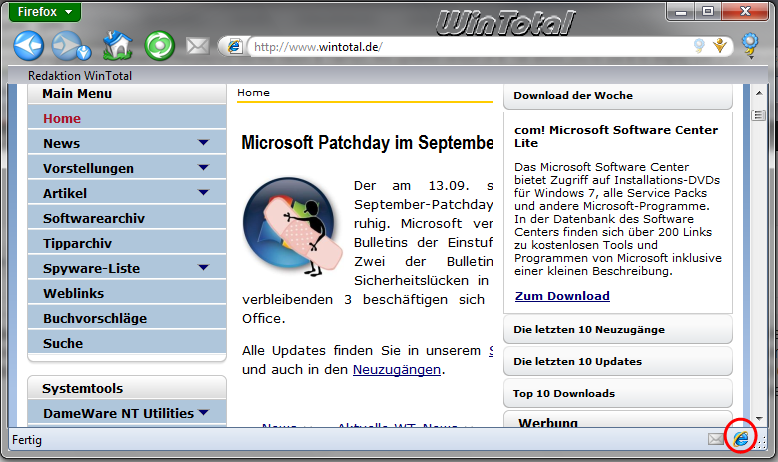Click the Werbung panel header

(x=618, y=421)
